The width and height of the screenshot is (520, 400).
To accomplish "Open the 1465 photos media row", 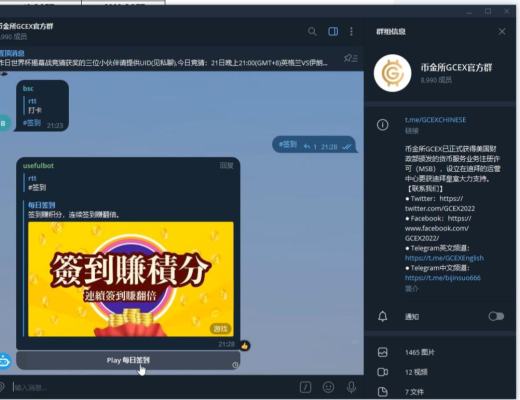I will coord(440,352).
